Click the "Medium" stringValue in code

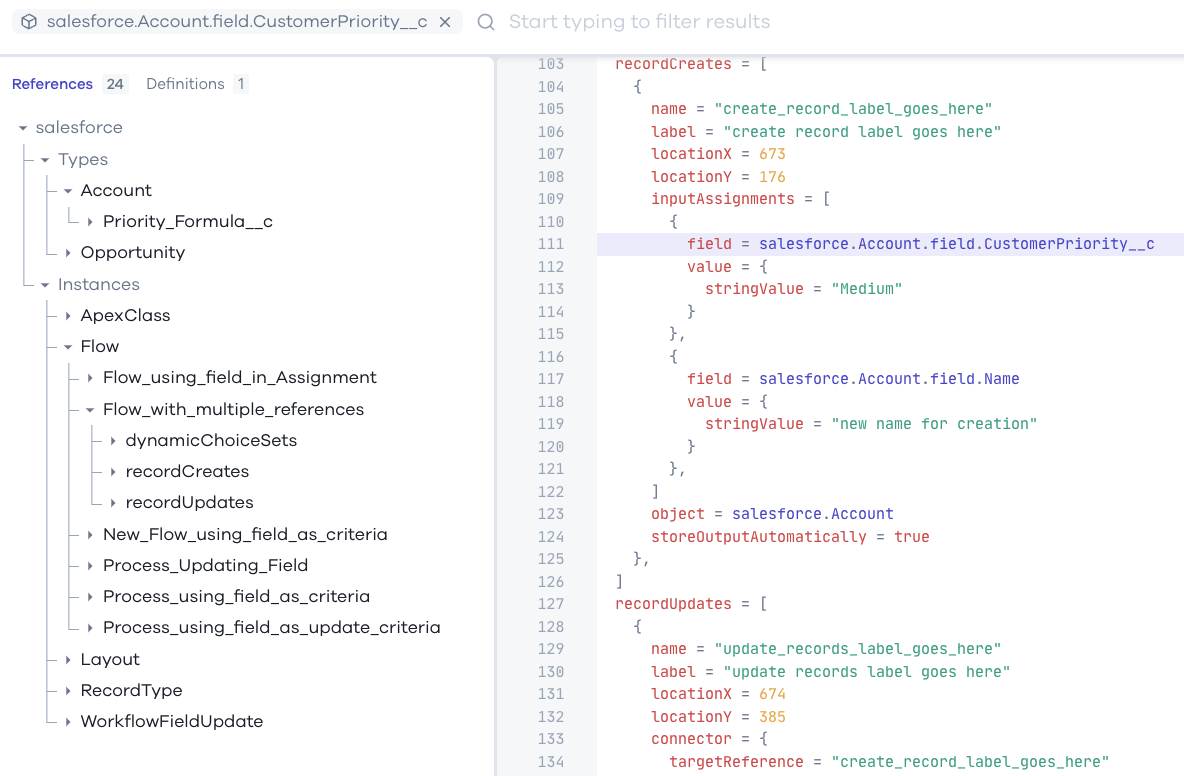tap(867, 289)
